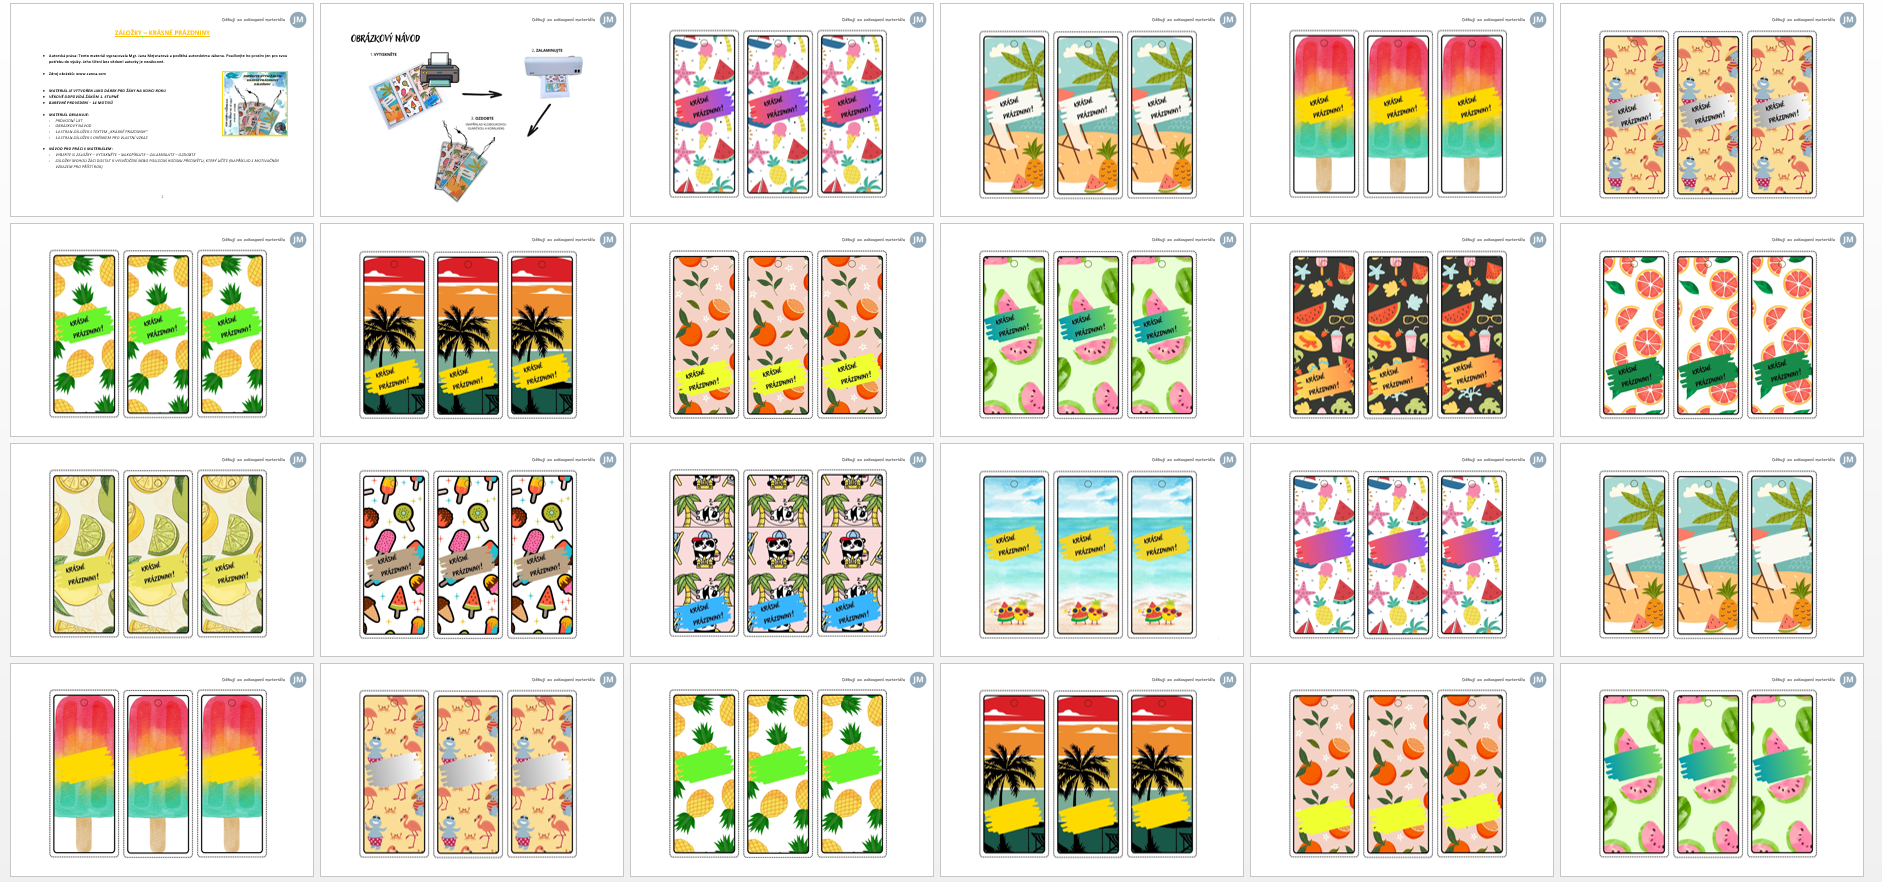
Task: Click the JM logo on the grapefruit bookmarks page
Action: [1848, 240]
